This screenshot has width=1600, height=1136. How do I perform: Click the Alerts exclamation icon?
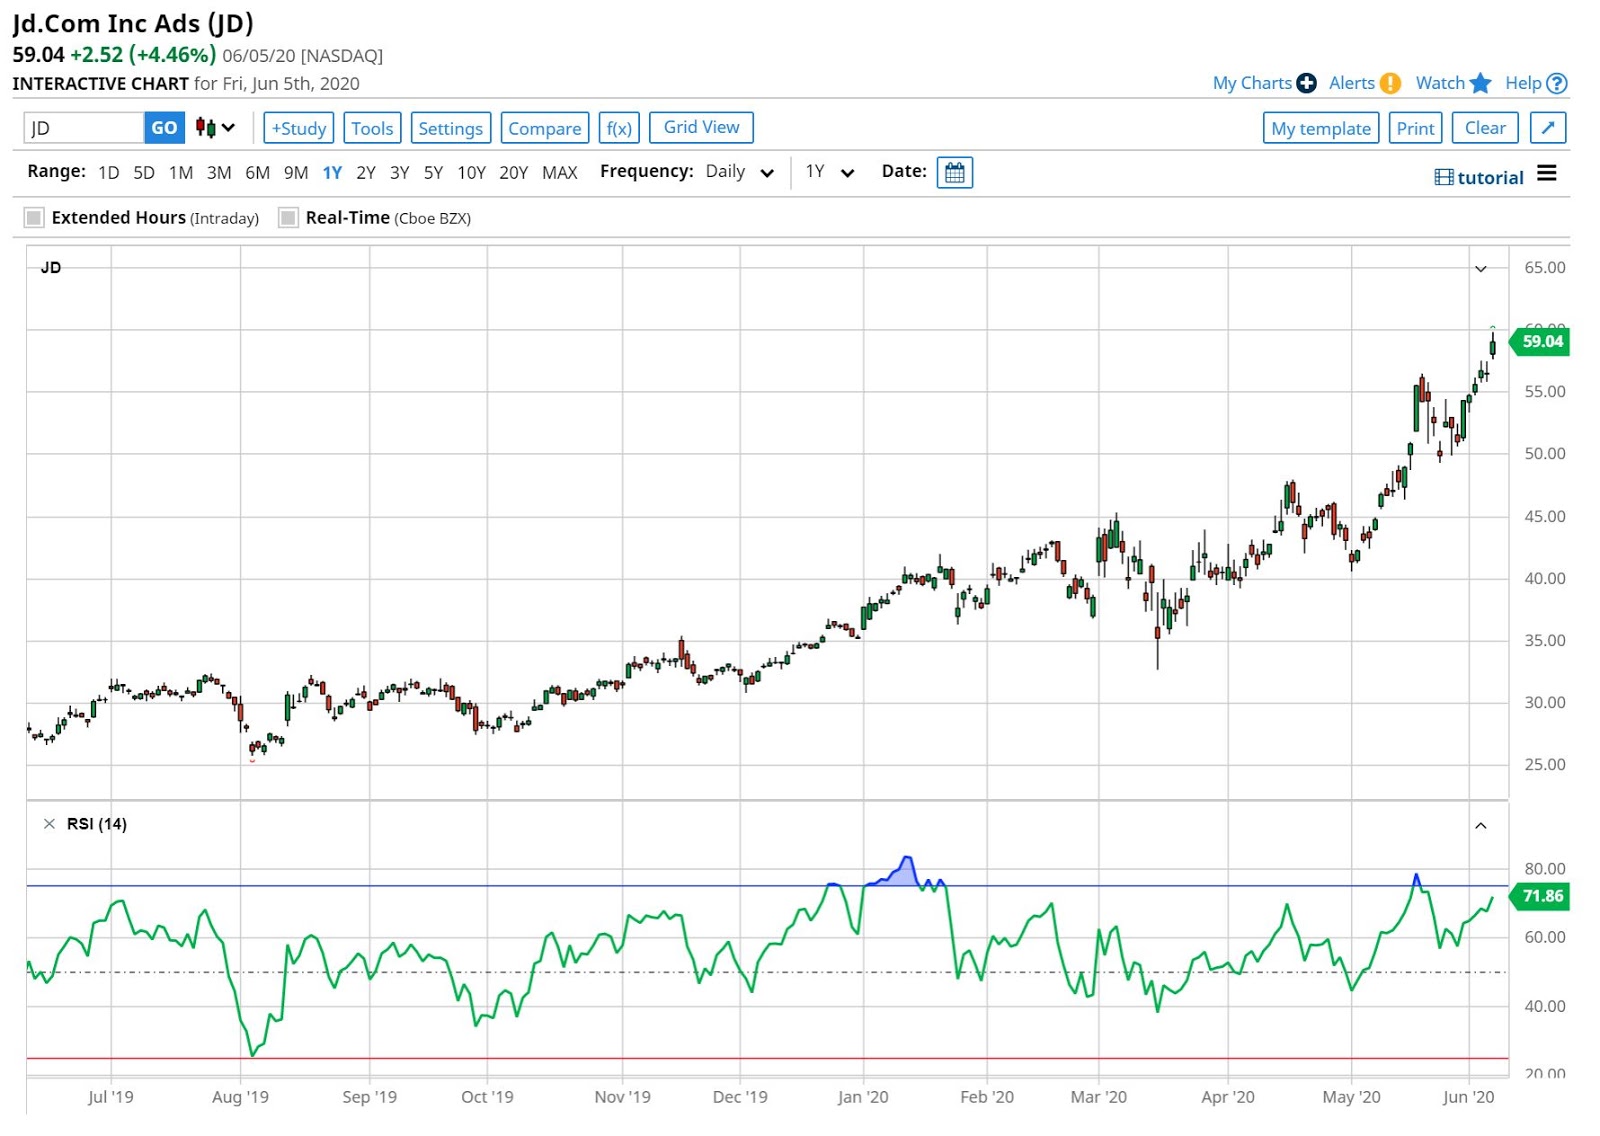pyautogui.click(x=1390, y=83)
